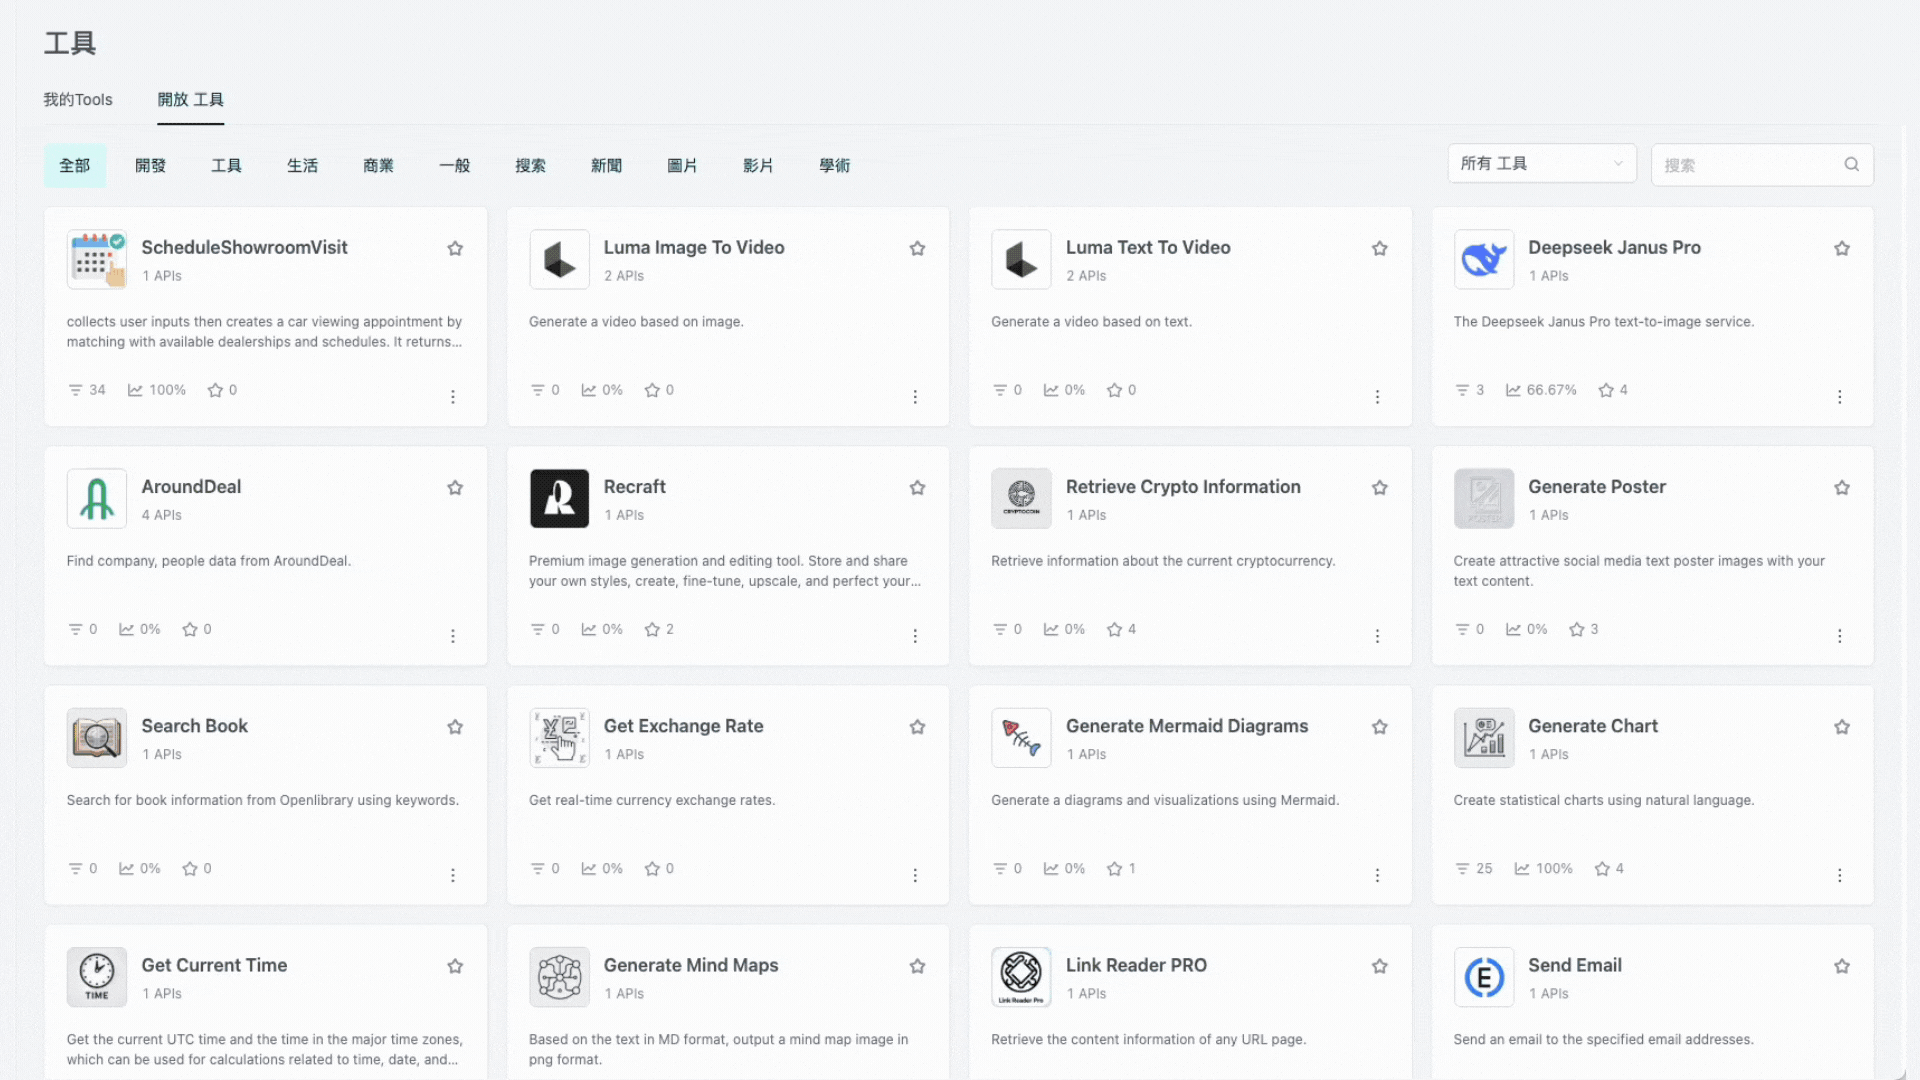The width and height of the screenshot is (1920, 1080).
Task: Show the 影片 category tools
Action: click(x=759, y=166)
